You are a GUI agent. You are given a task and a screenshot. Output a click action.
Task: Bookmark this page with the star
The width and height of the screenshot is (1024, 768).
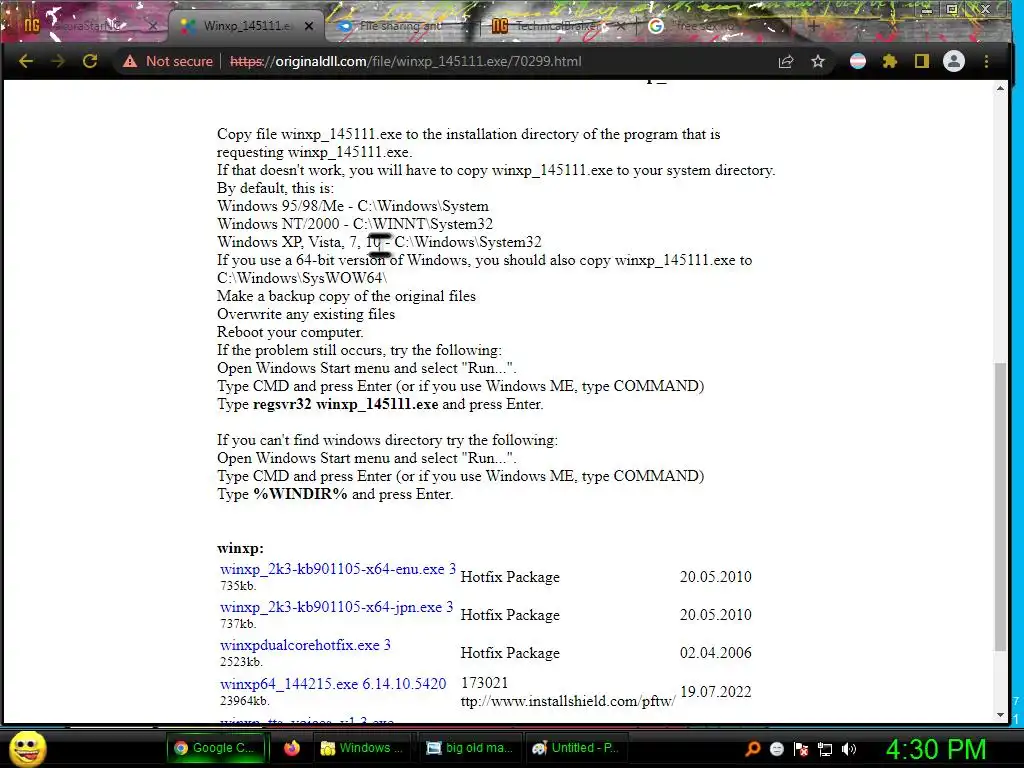(x=818, y=61)
